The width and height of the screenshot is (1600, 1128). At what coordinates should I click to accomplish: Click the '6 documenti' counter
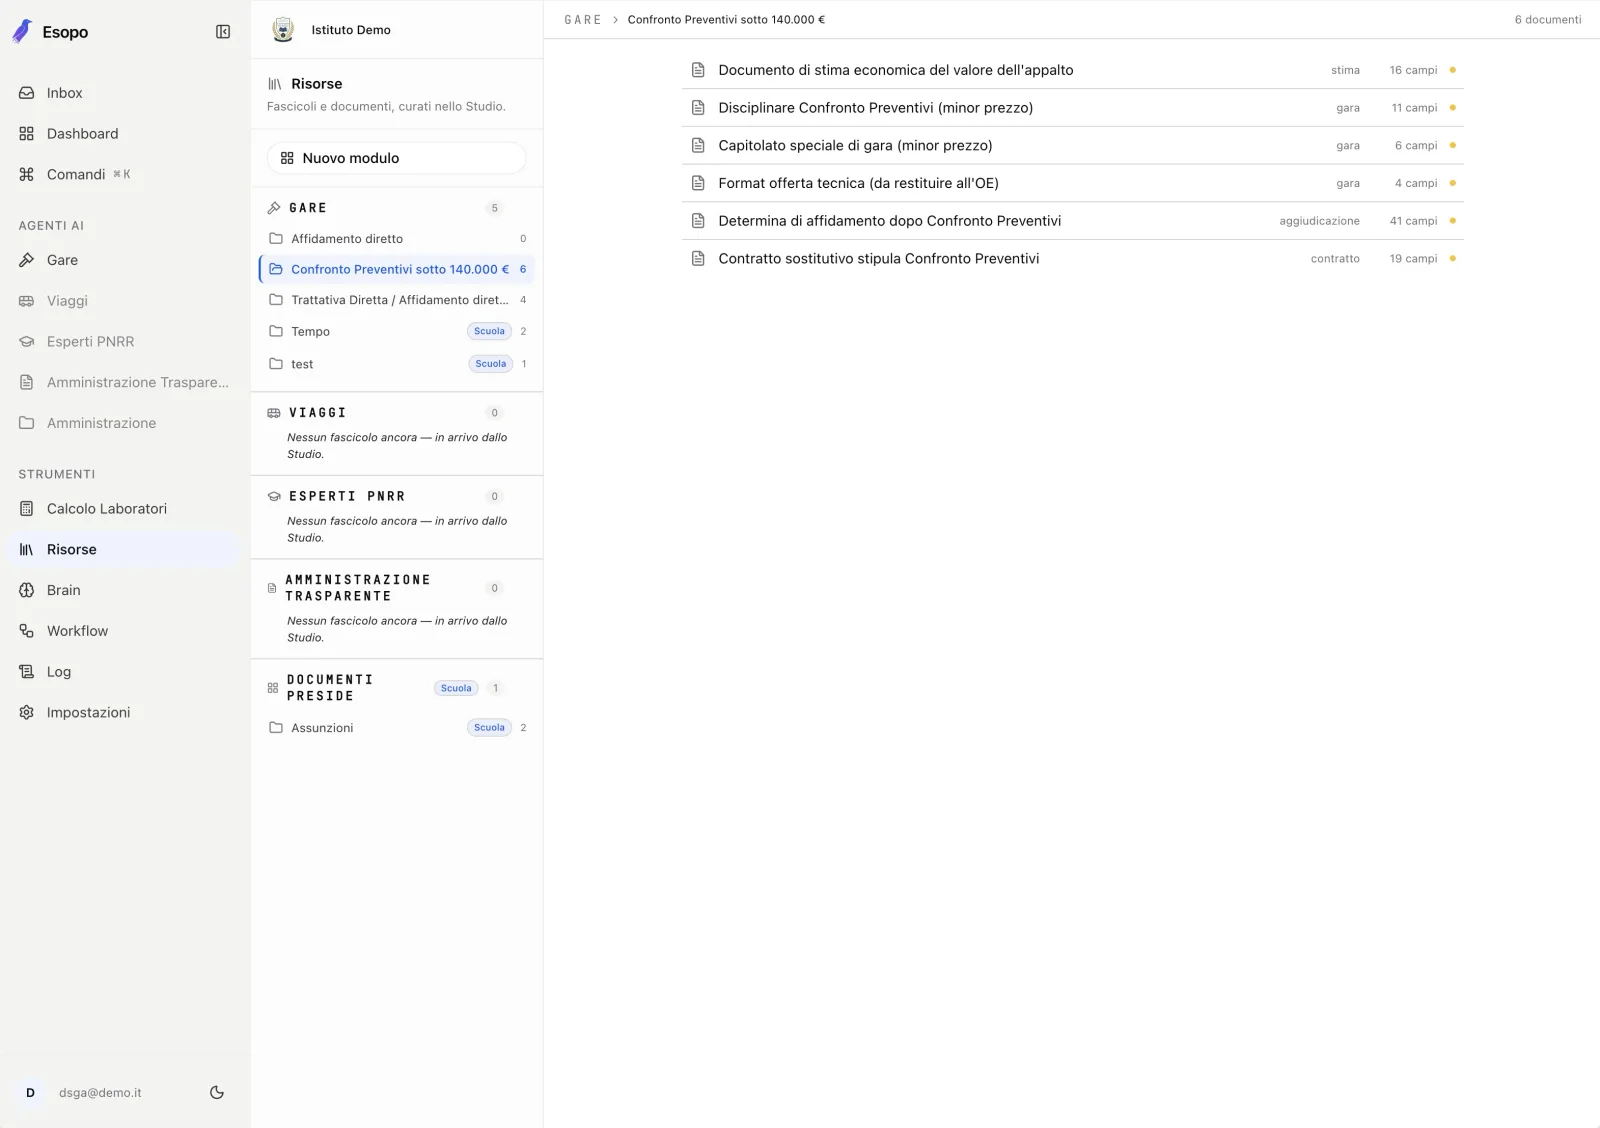pos(1547,20)
